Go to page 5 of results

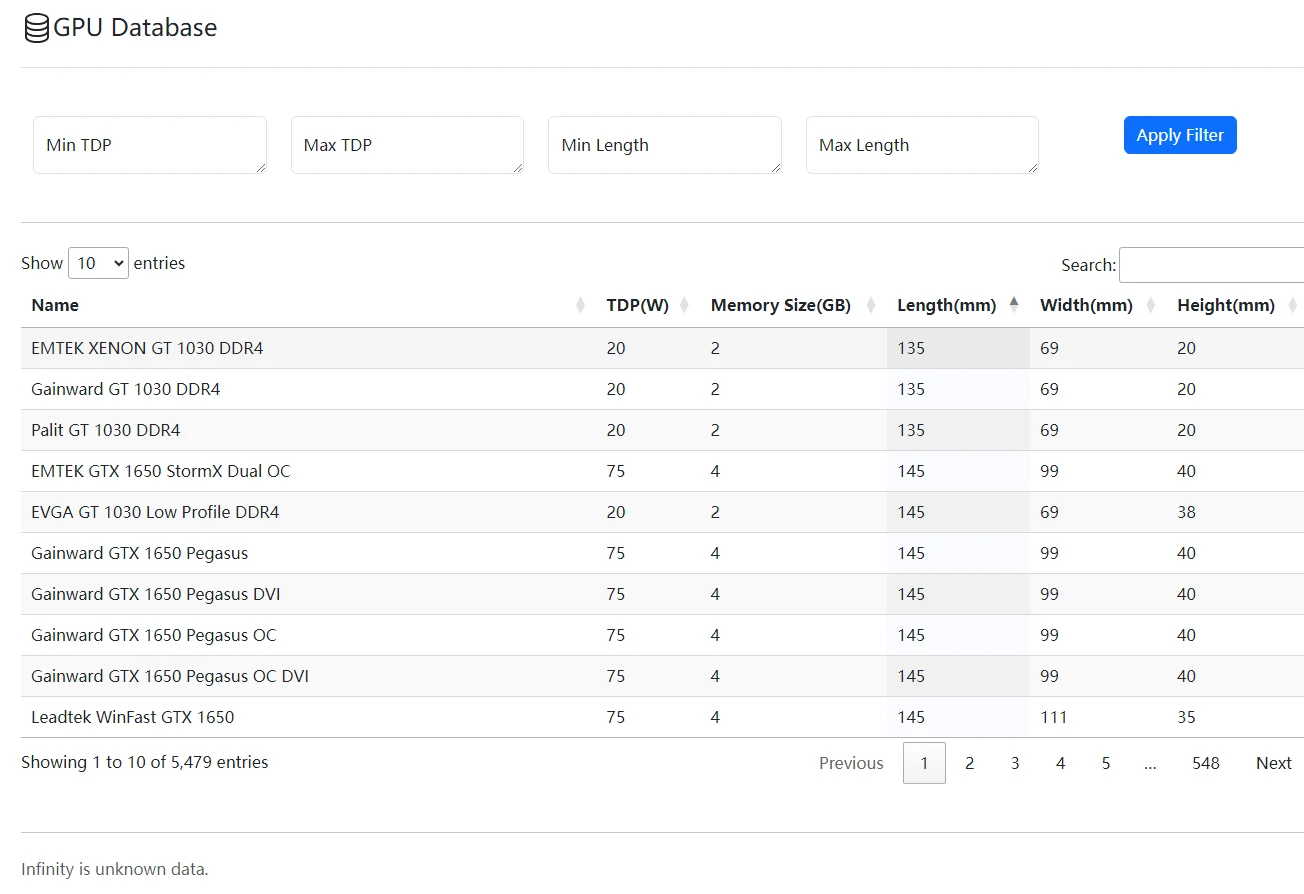click(1106, 763)
